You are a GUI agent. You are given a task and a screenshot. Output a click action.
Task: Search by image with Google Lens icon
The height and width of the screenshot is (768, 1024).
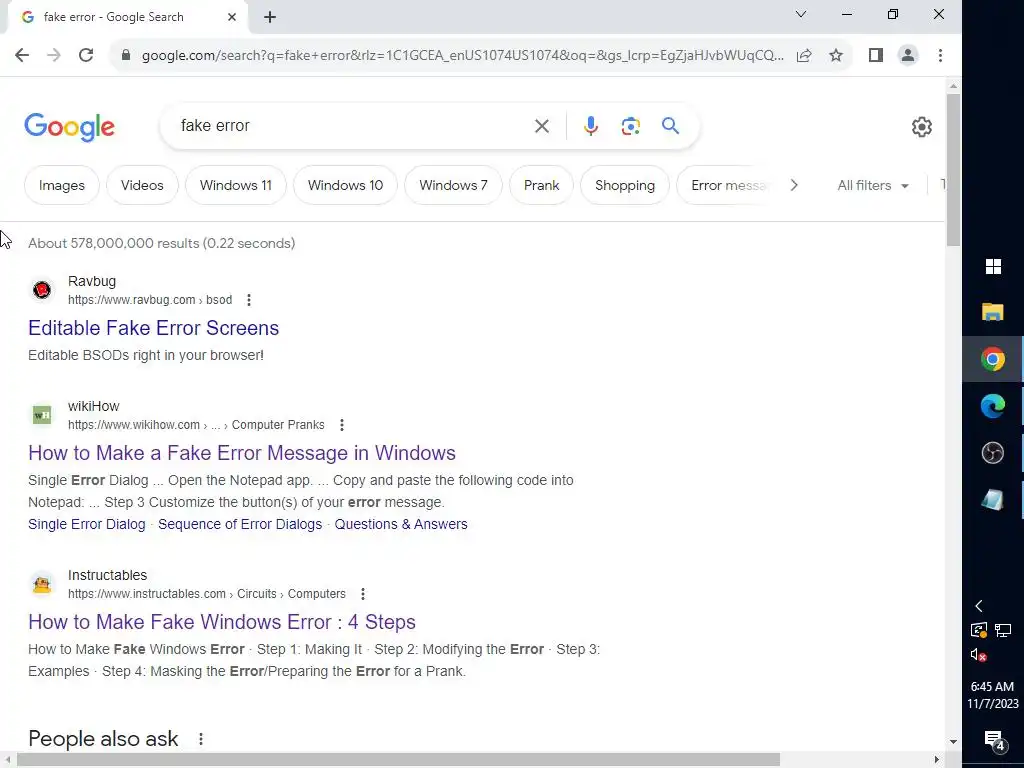pyautogui.click(x=630, y=126)
